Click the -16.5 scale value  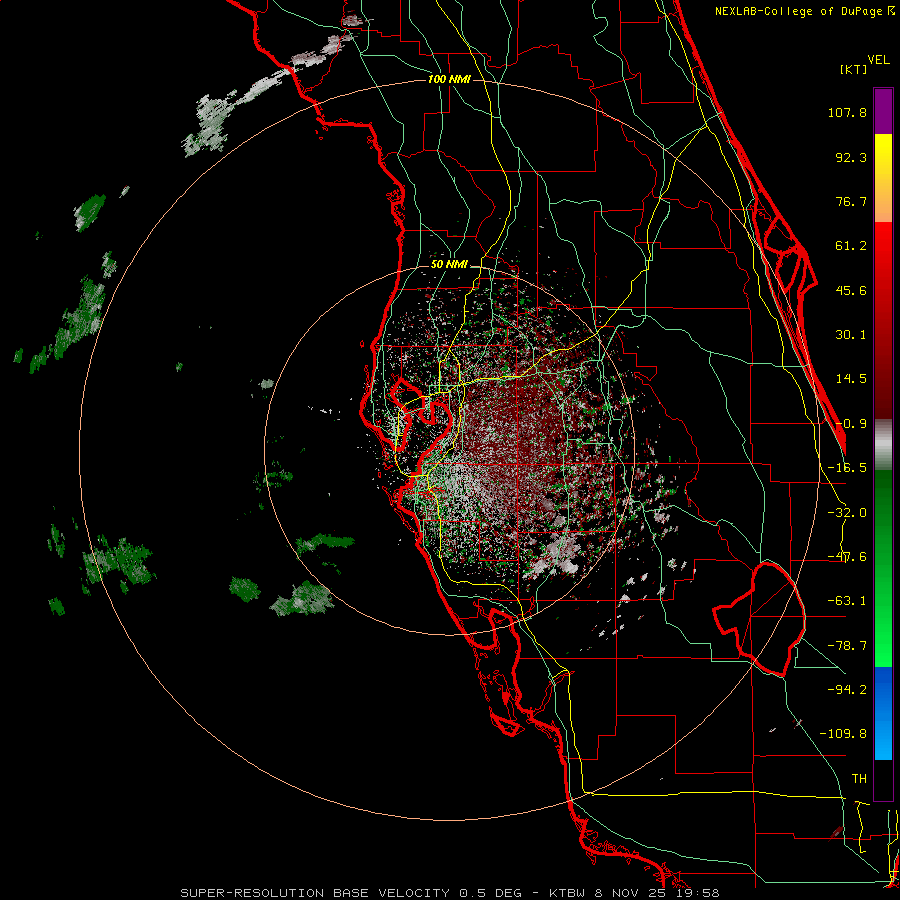(x=847, y=468)
